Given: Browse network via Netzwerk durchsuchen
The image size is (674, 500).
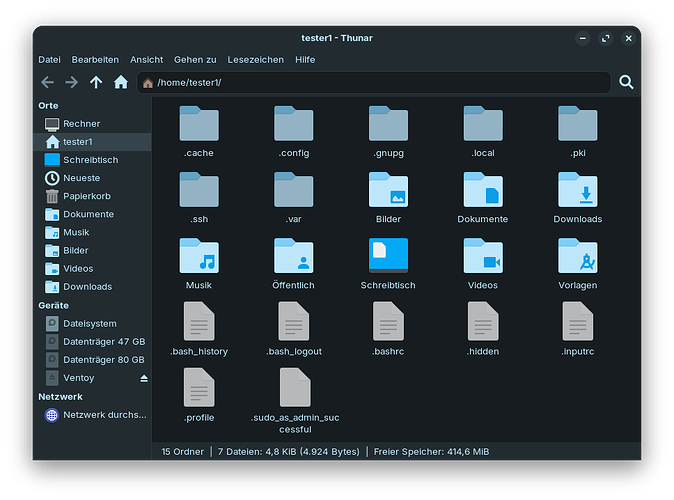Looking at the screenshot, I should (104, 414).
